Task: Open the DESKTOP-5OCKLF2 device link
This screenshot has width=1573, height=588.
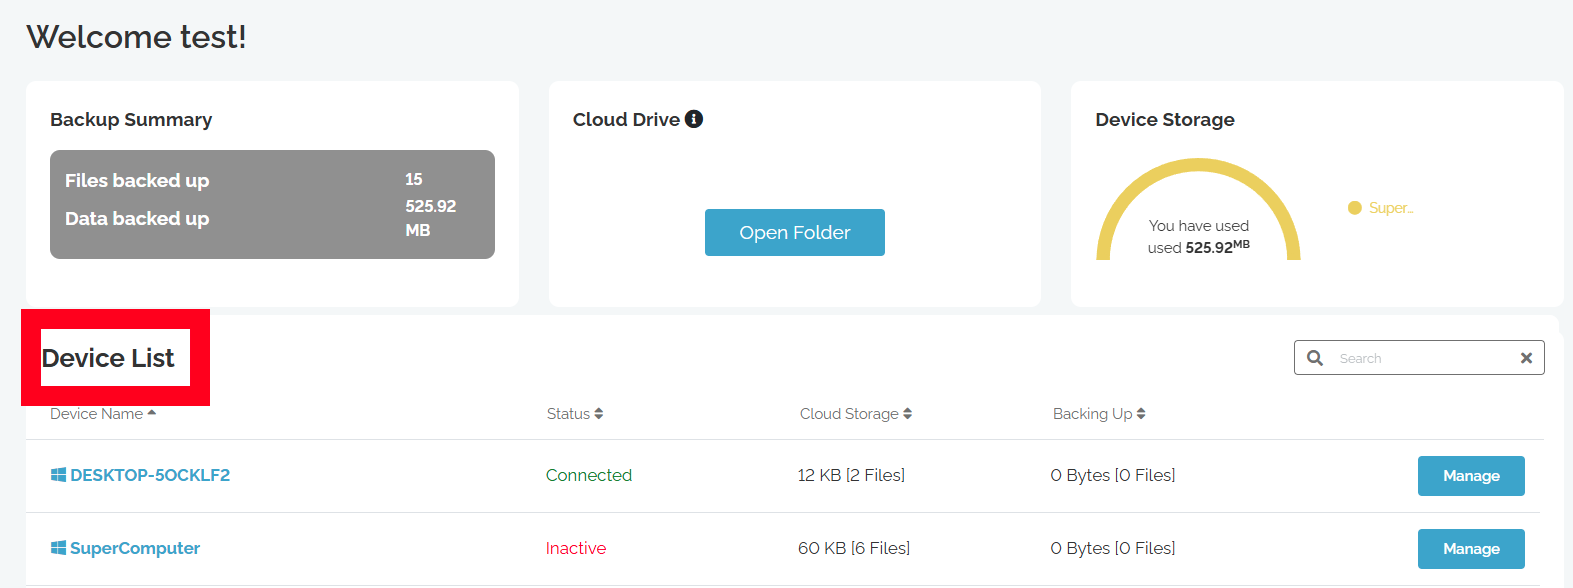Action: [x=150, y=475]
